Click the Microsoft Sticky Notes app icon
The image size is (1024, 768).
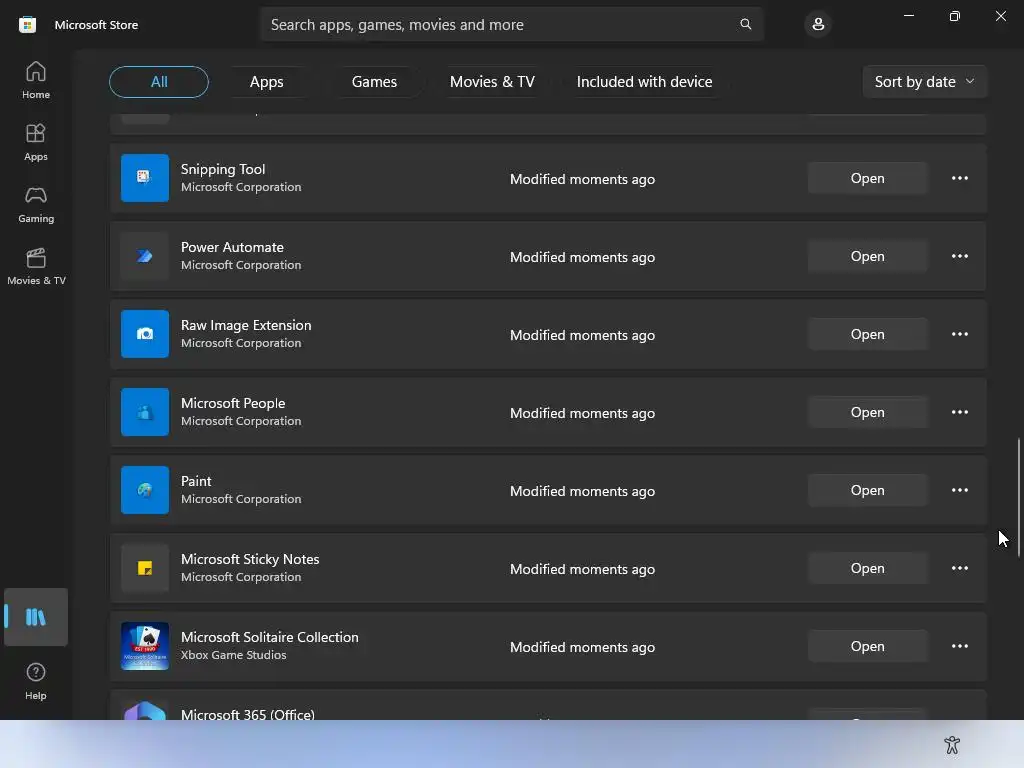tap(145, 568)
